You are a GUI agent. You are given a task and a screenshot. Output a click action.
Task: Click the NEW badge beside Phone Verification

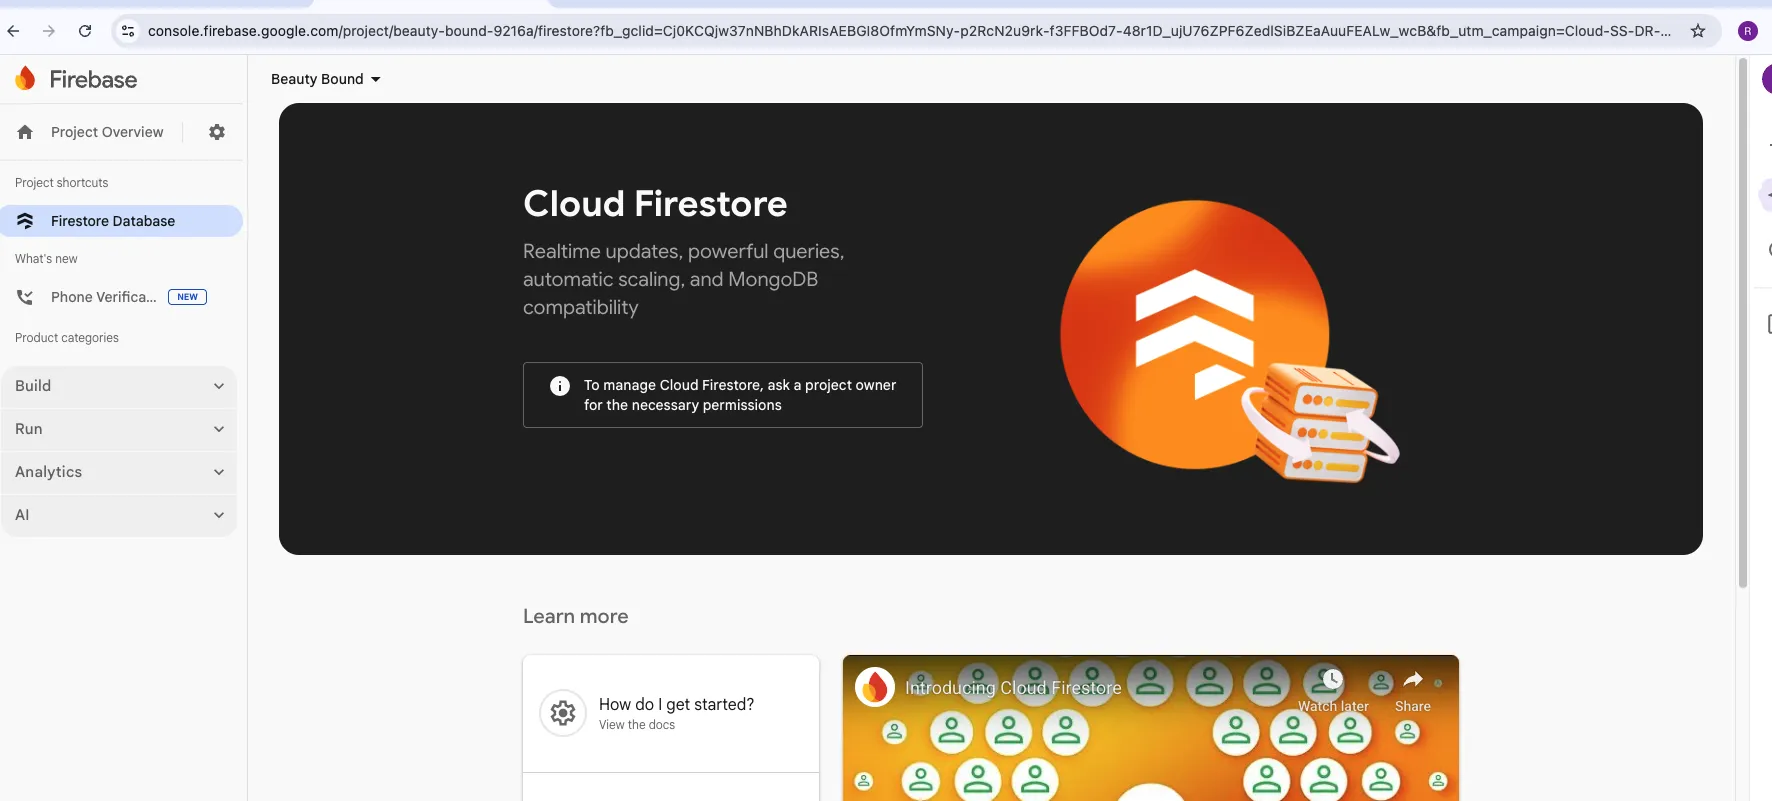[187, 297]
